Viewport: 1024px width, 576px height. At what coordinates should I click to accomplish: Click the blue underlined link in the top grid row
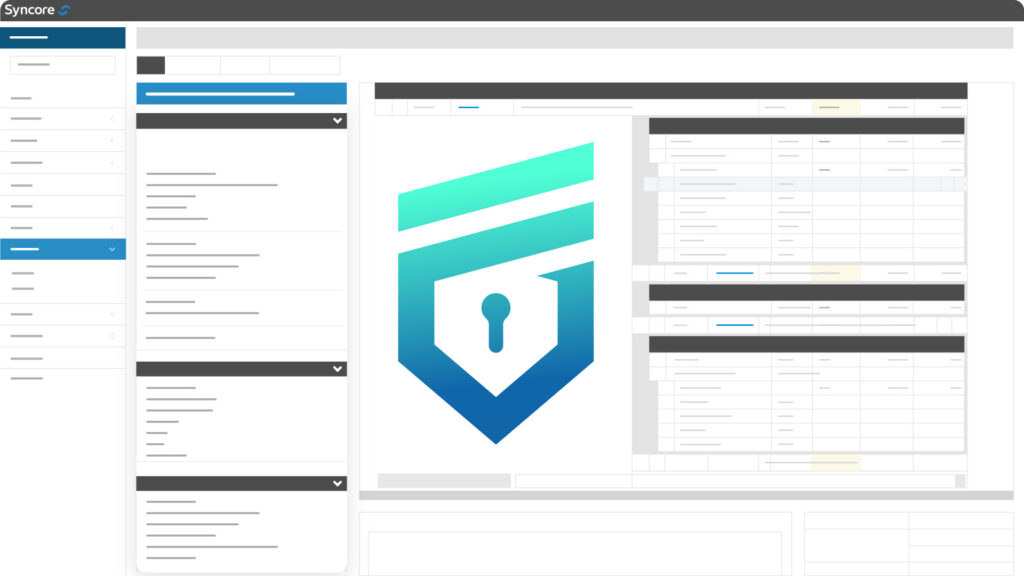(468, 107)
